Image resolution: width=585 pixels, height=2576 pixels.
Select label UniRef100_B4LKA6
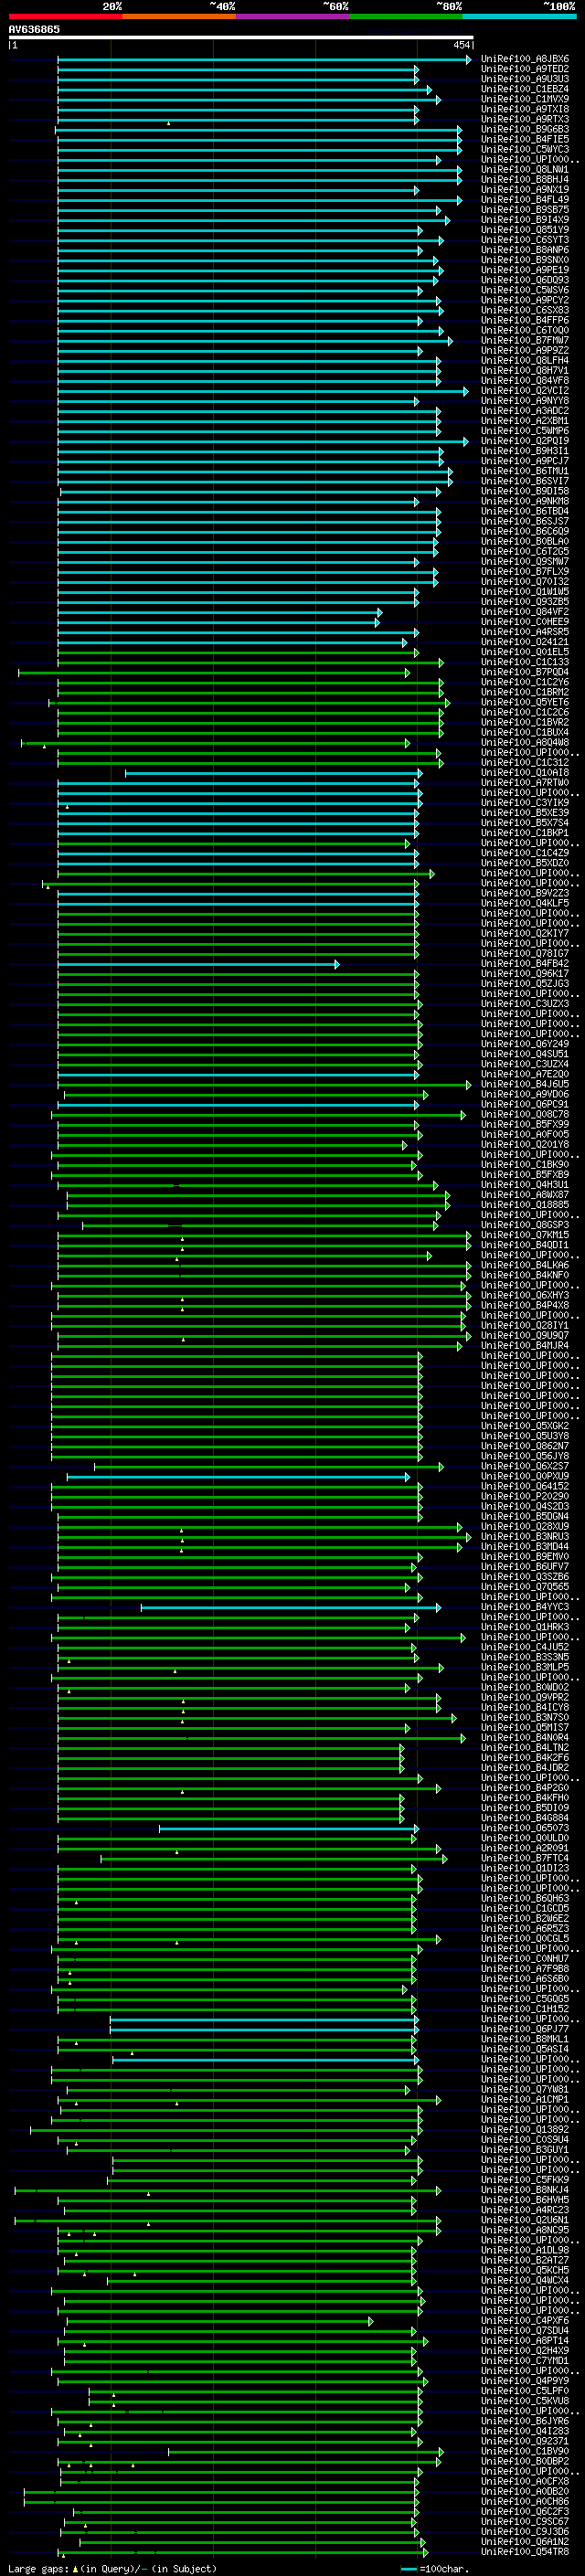tap(525, 1266)
